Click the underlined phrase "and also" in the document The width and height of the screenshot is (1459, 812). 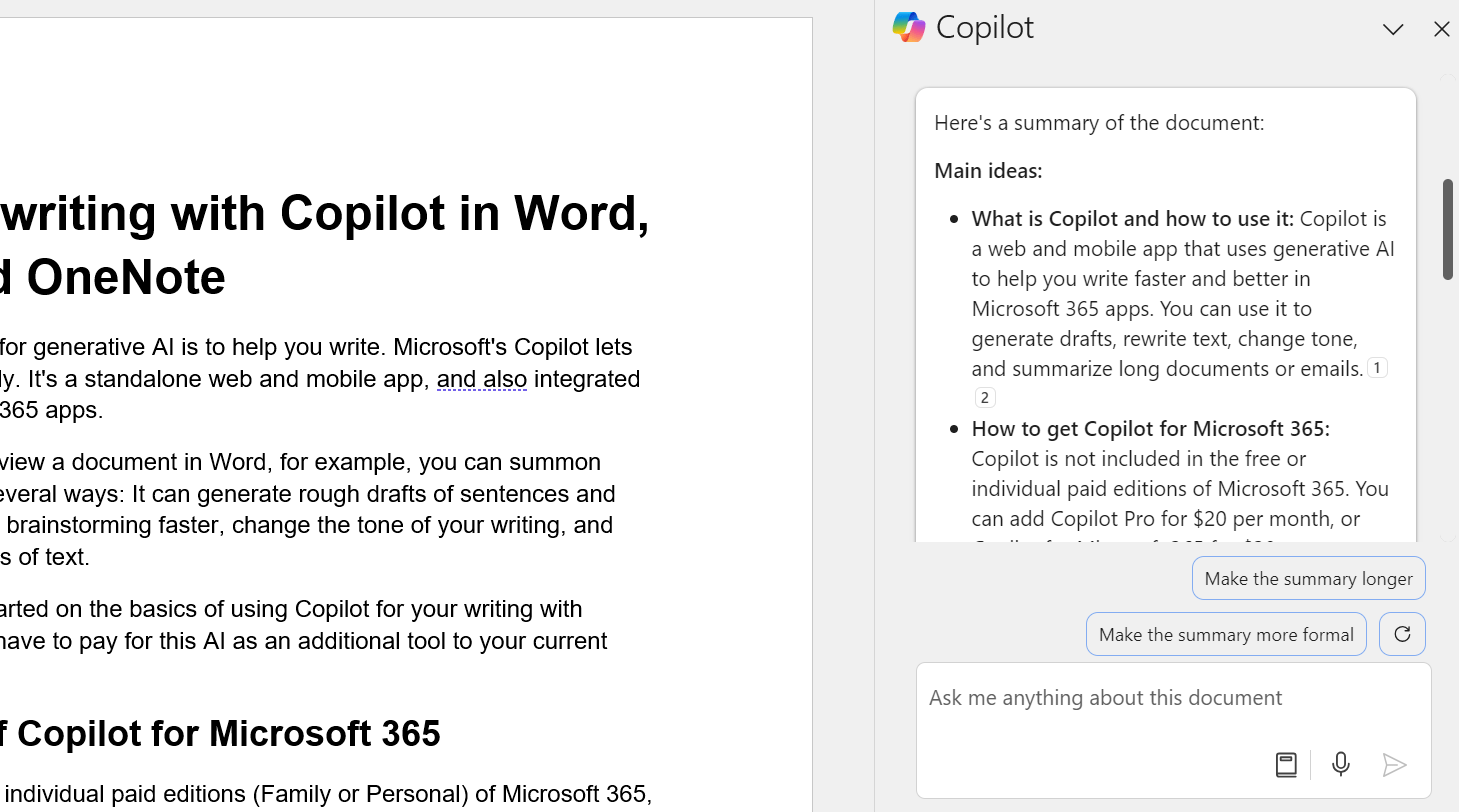tap(481, 379)
